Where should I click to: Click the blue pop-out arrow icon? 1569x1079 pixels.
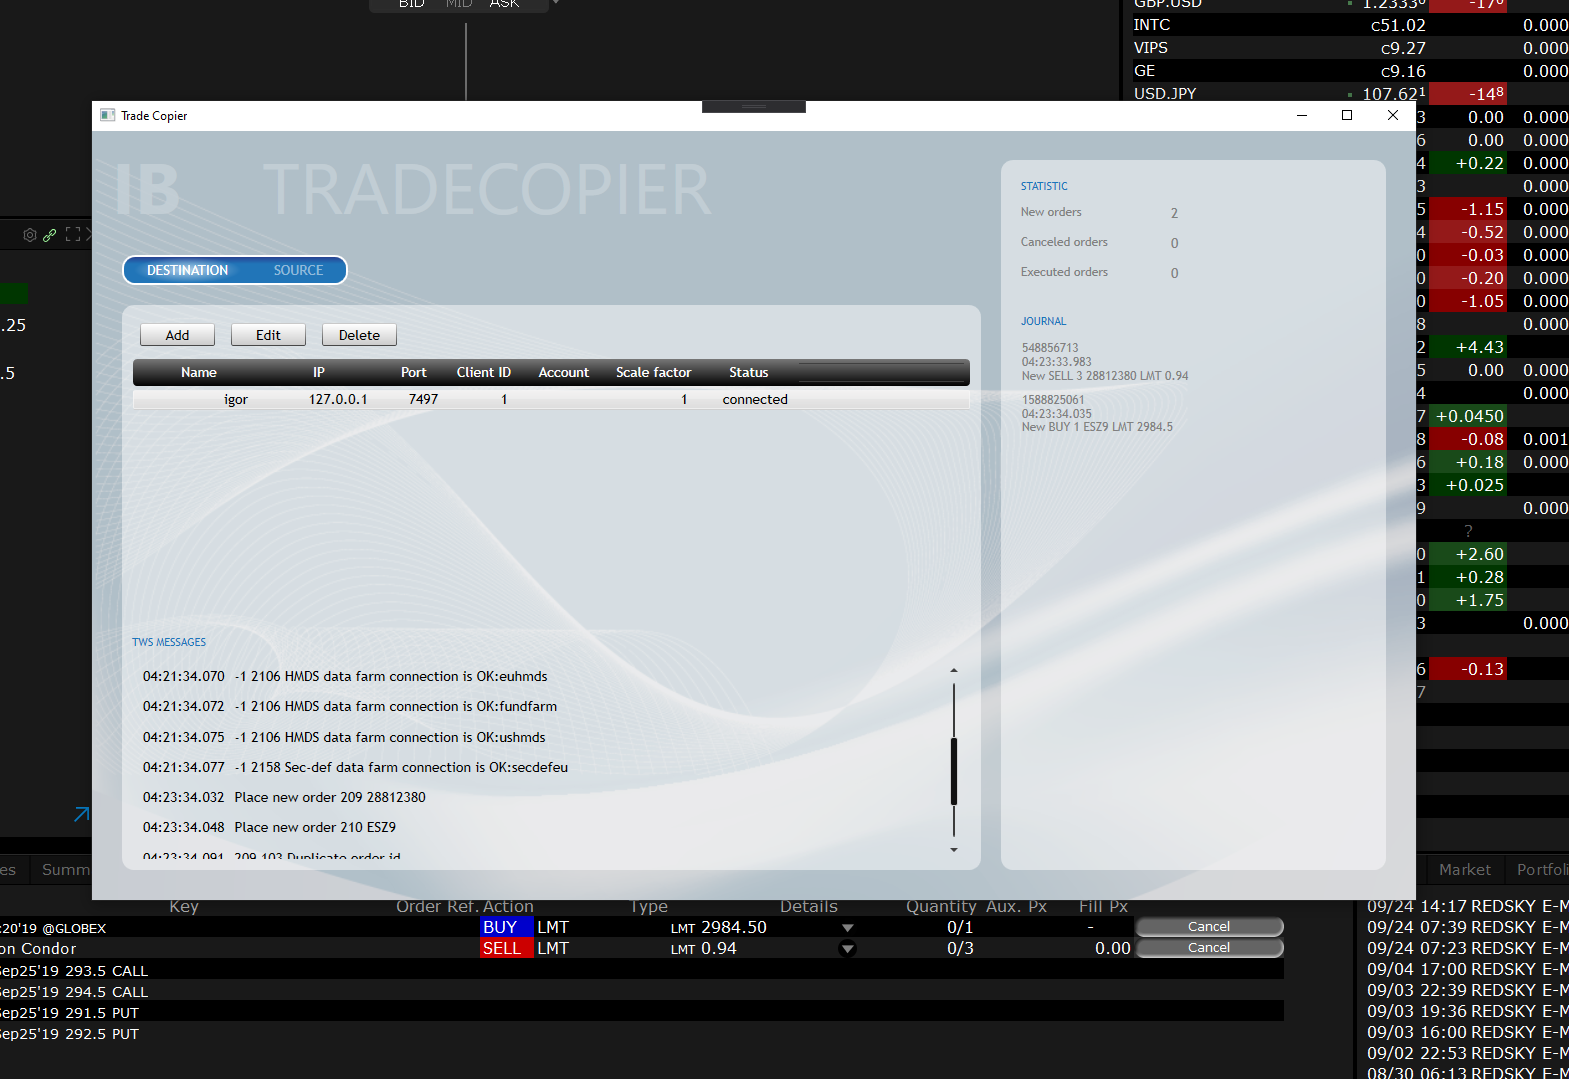[82, 814]
